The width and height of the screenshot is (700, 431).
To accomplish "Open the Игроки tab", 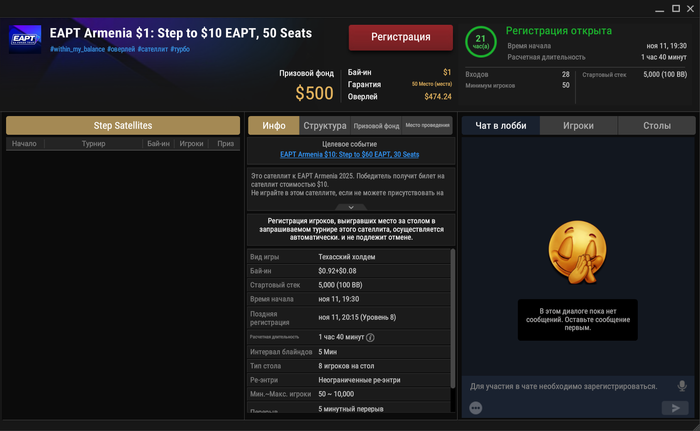I will pos(578,126).
